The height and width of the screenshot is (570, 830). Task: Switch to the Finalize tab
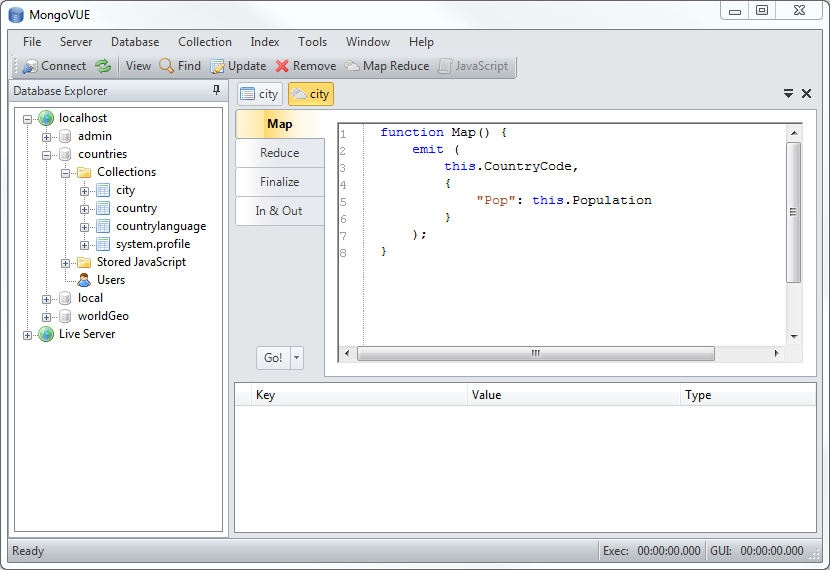tap(280, 182)
